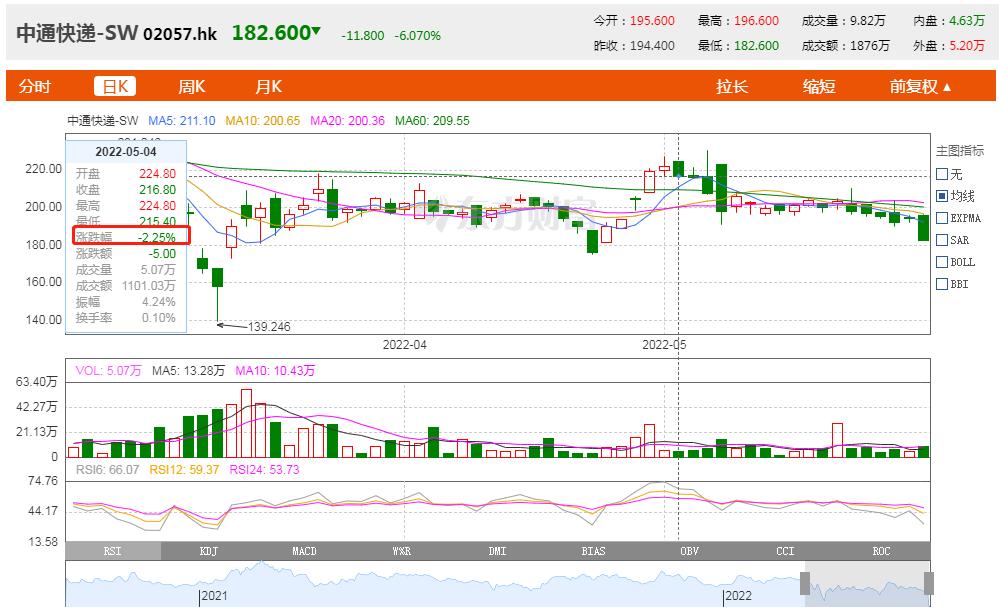Click the volume MA10: 10.43万 label
999x610 pixels.
pyautogui.click(x=275, y=370)
